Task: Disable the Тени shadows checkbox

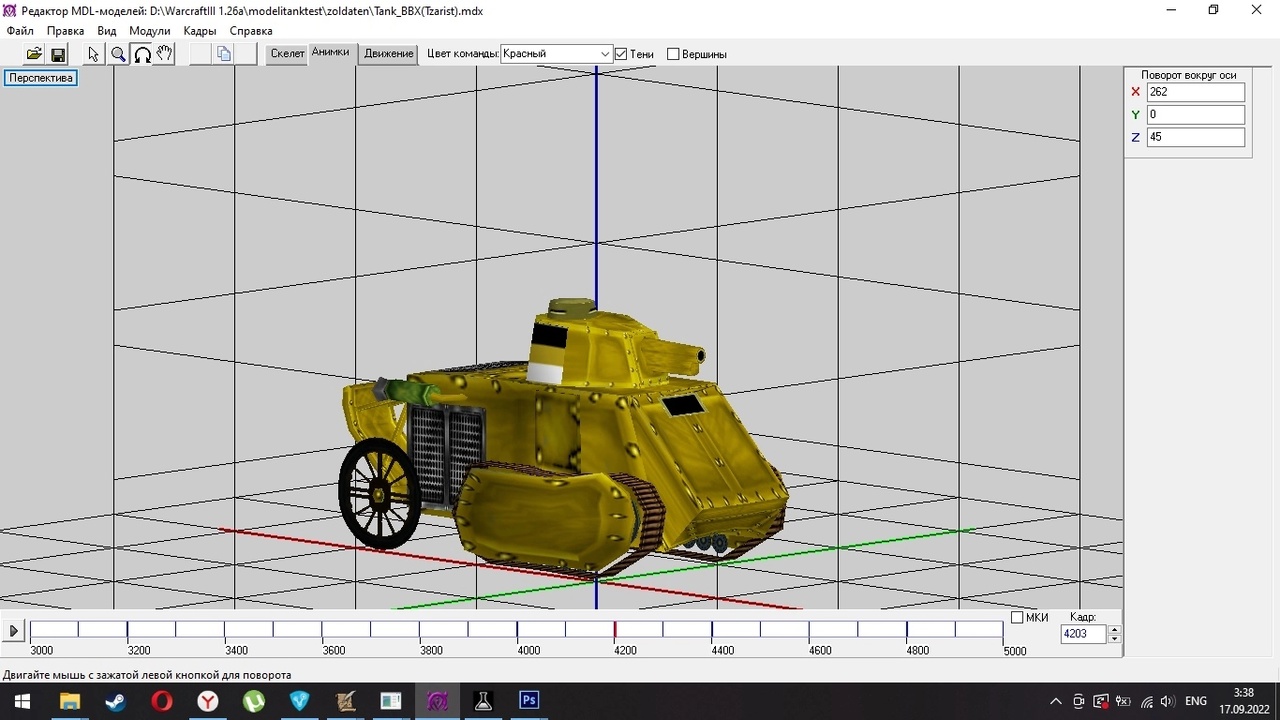Action: click(621, 54)
